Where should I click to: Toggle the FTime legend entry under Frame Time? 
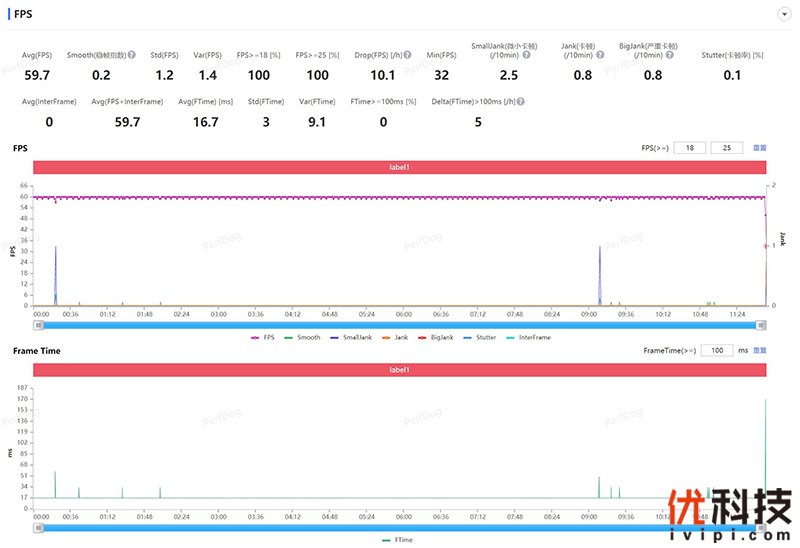[397, 540]
